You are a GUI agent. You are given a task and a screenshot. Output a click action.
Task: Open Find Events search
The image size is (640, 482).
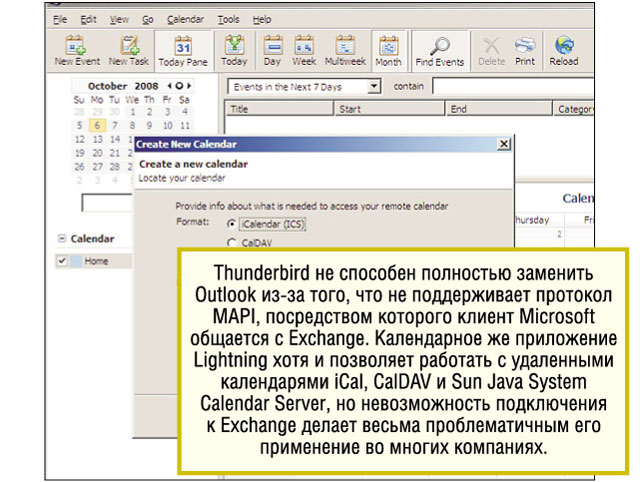(x=440, y=51)
